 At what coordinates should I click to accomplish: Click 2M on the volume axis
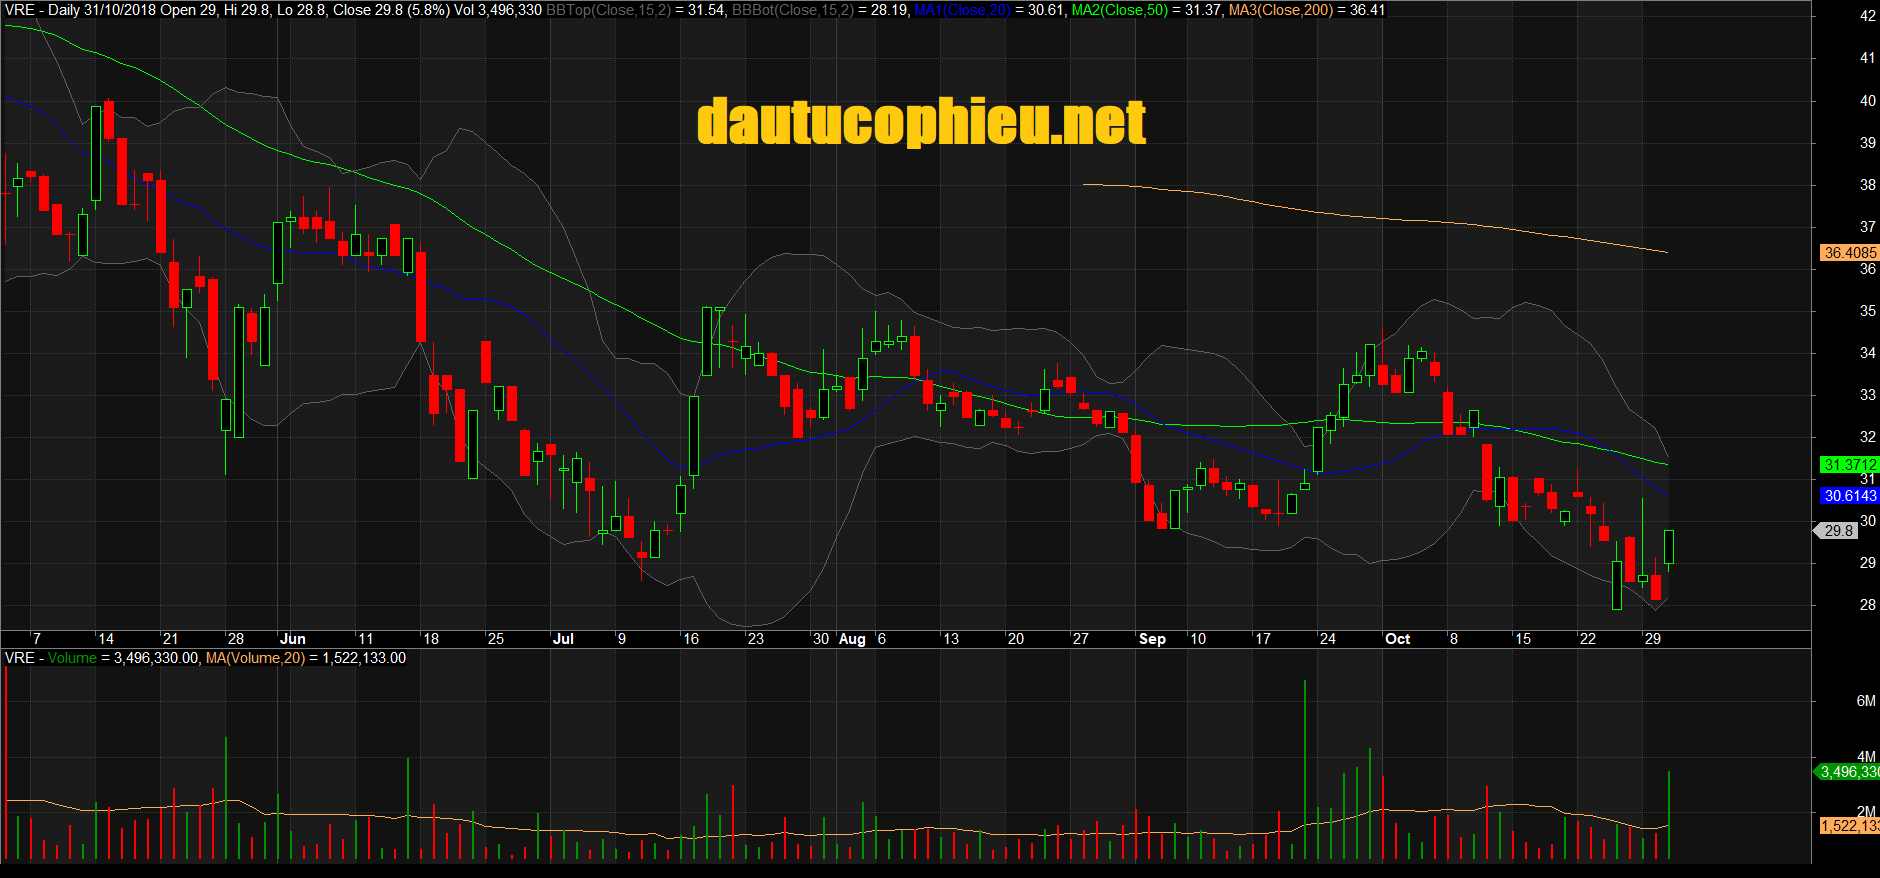tap(1866, 811)
